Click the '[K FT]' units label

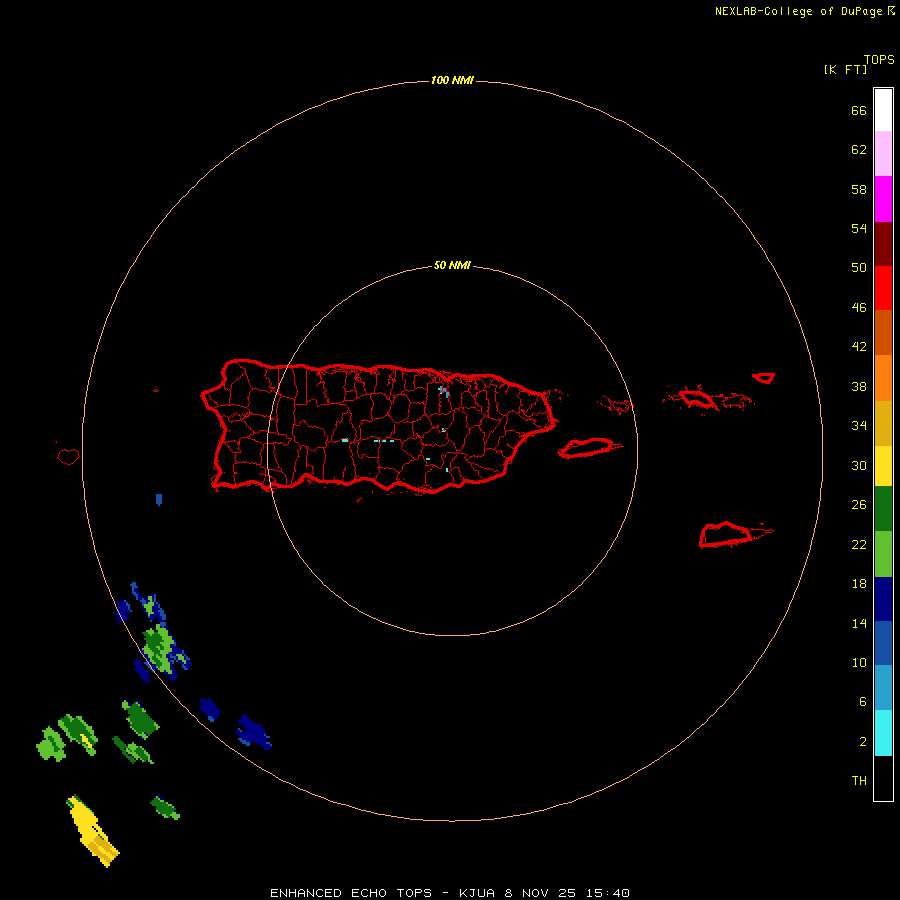[x=845, y=70]
